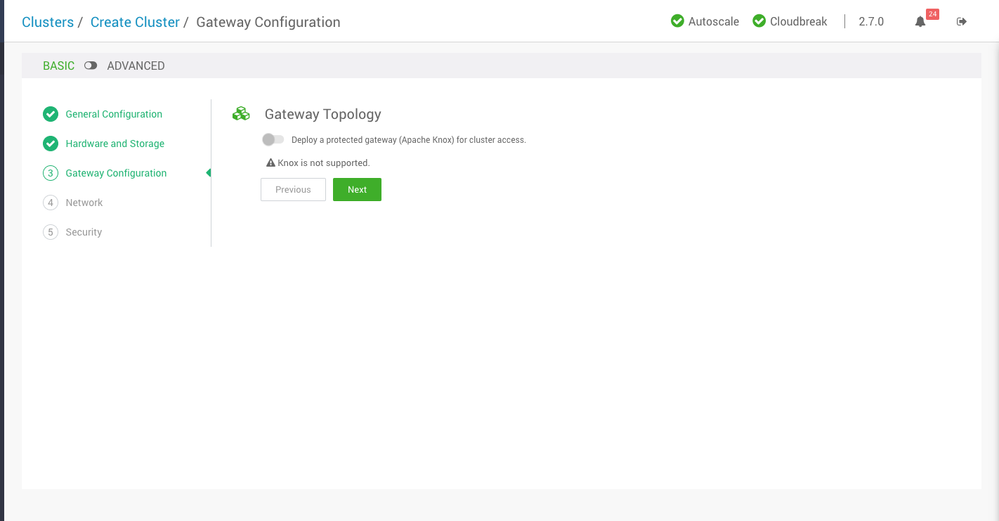Click 'Deploy a protected gateway' label
The image size is (999, 521).
(x=408, y=139)
